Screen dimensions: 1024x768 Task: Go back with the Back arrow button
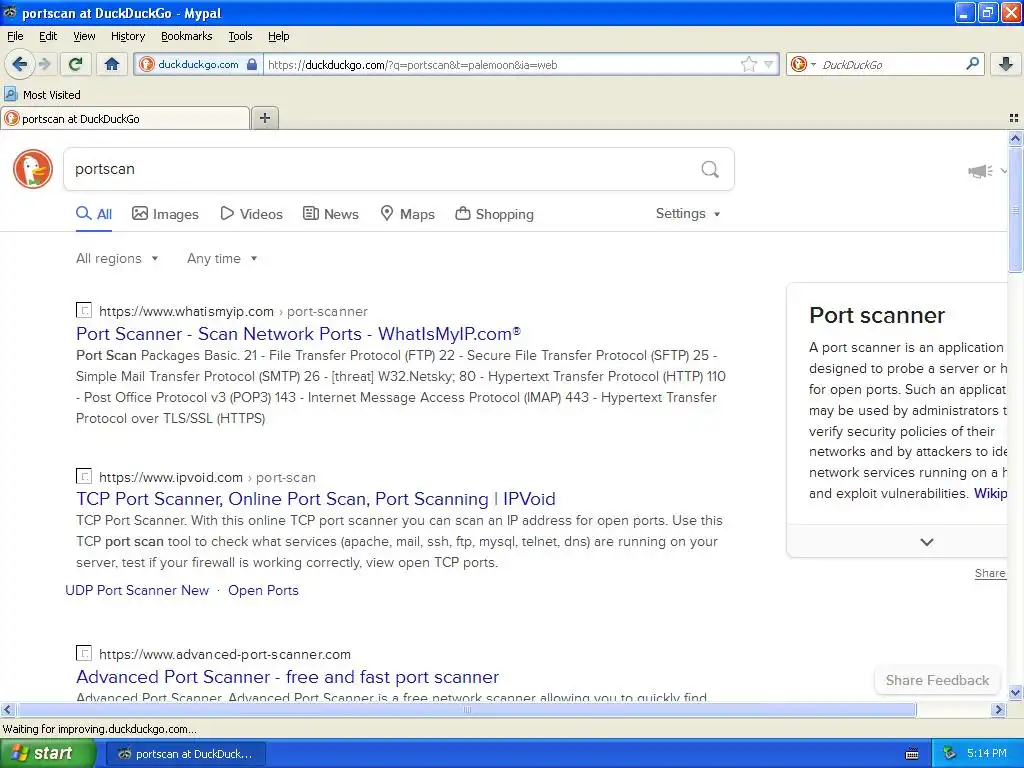[x=19, y=64]
